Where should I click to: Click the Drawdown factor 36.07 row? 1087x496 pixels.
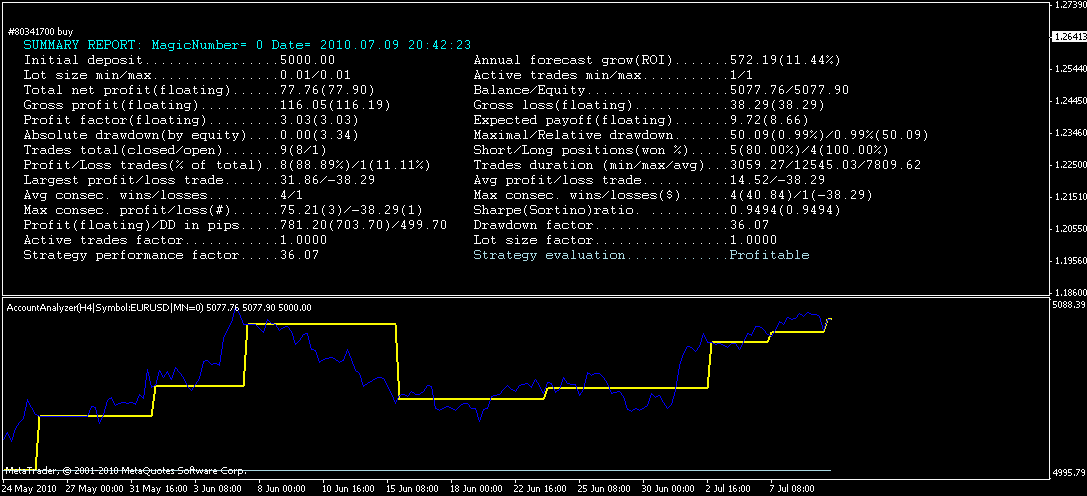tap(620, 225)
